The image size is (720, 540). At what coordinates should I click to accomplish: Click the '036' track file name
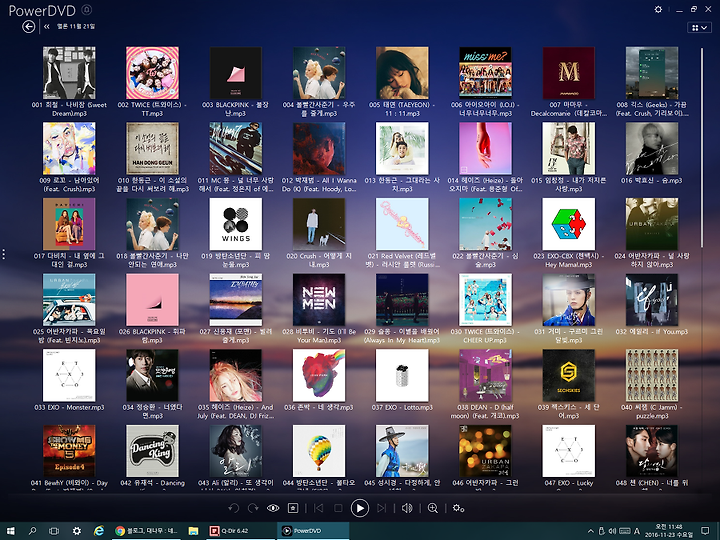point(319,407)
